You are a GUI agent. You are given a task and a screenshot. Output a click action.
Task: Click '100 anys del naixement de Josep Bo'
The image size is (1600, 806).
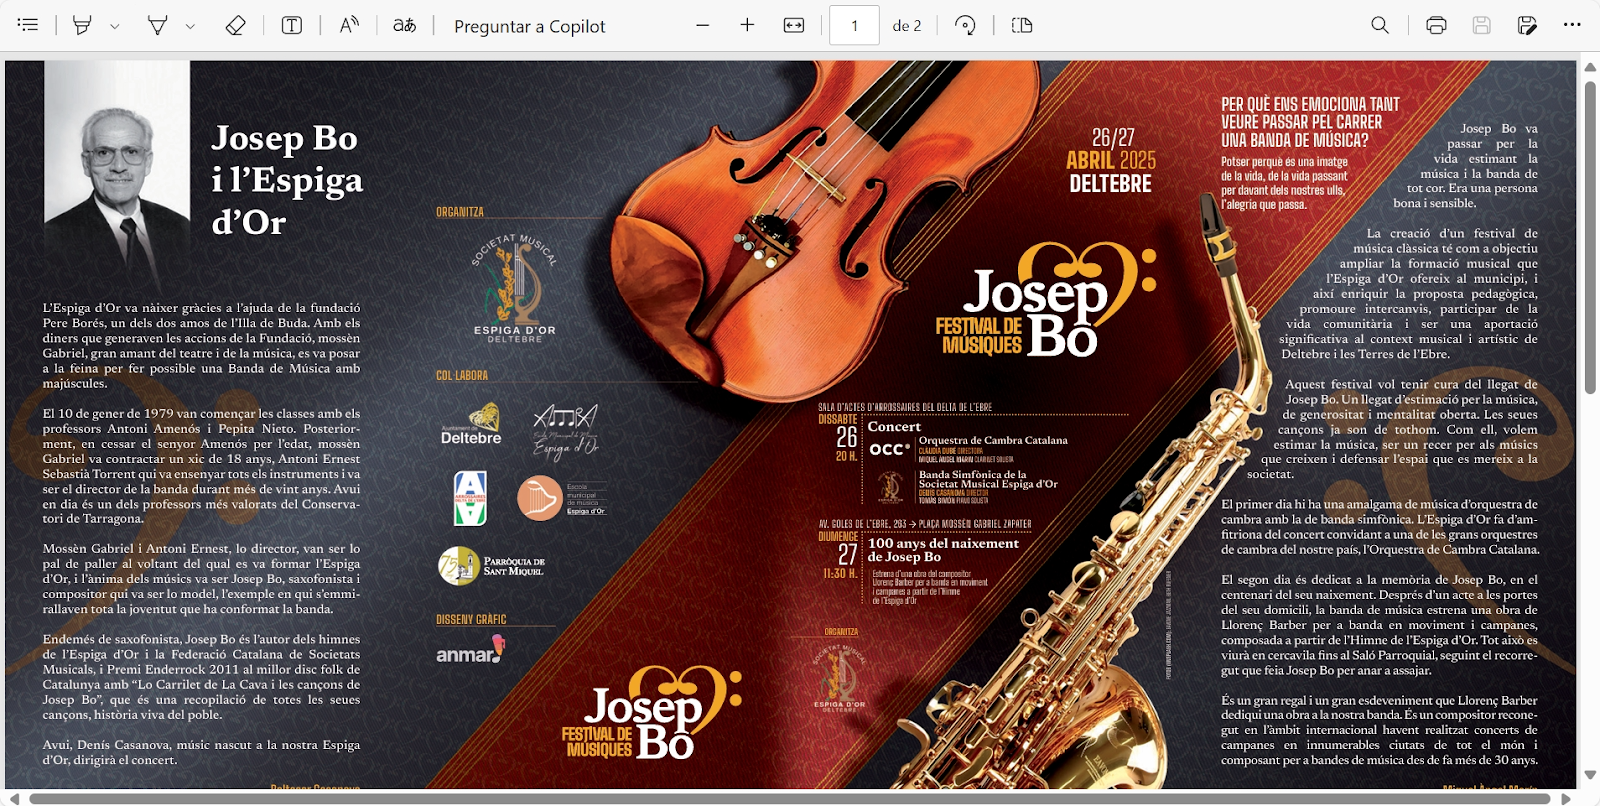(943, 550)
